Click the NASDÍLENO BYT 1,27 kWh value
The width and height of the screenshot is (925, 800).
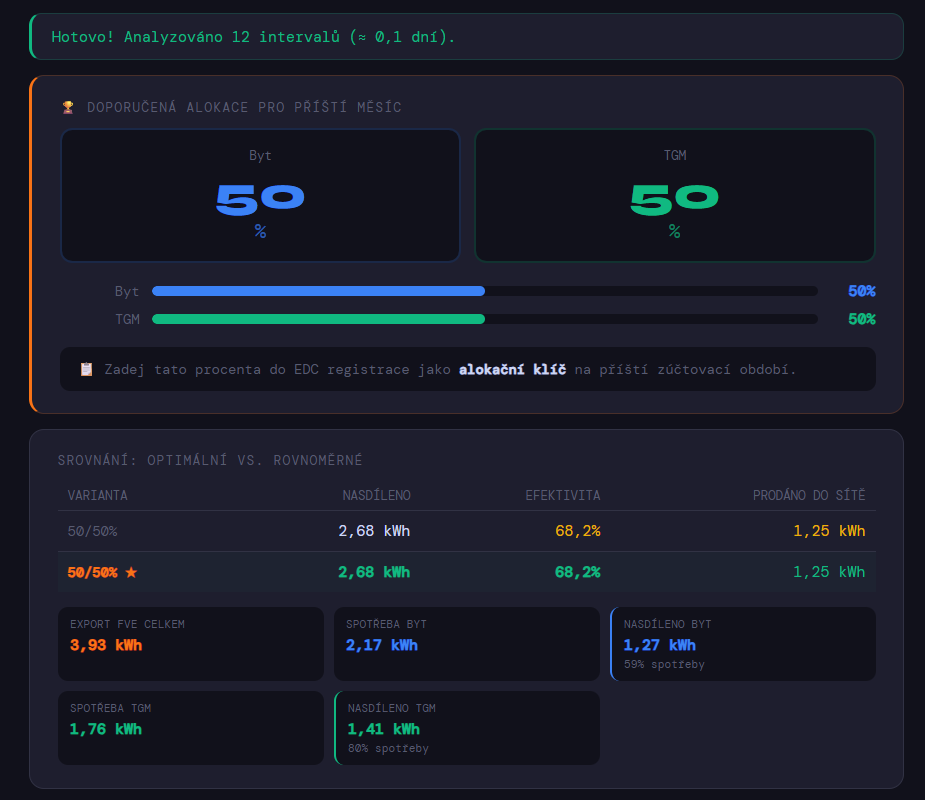660,645
